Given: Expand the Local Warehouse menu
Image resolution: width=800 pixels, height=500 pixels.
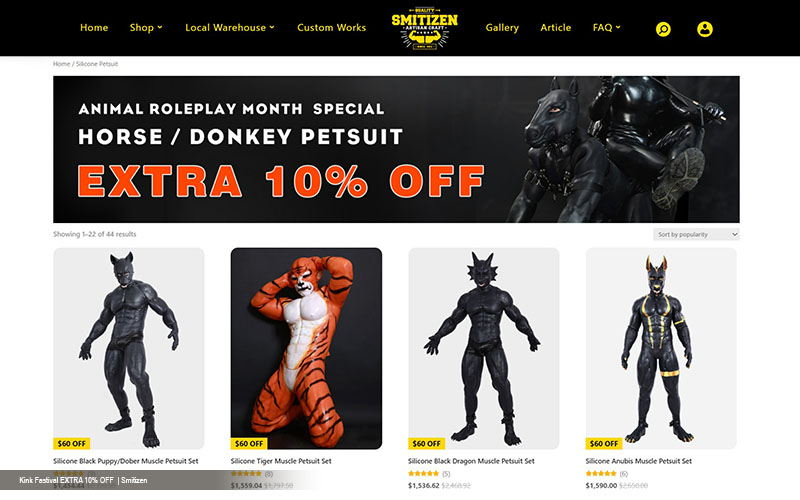Looking at the screenshot, I should pyautogui.click(x=230, y=28).
